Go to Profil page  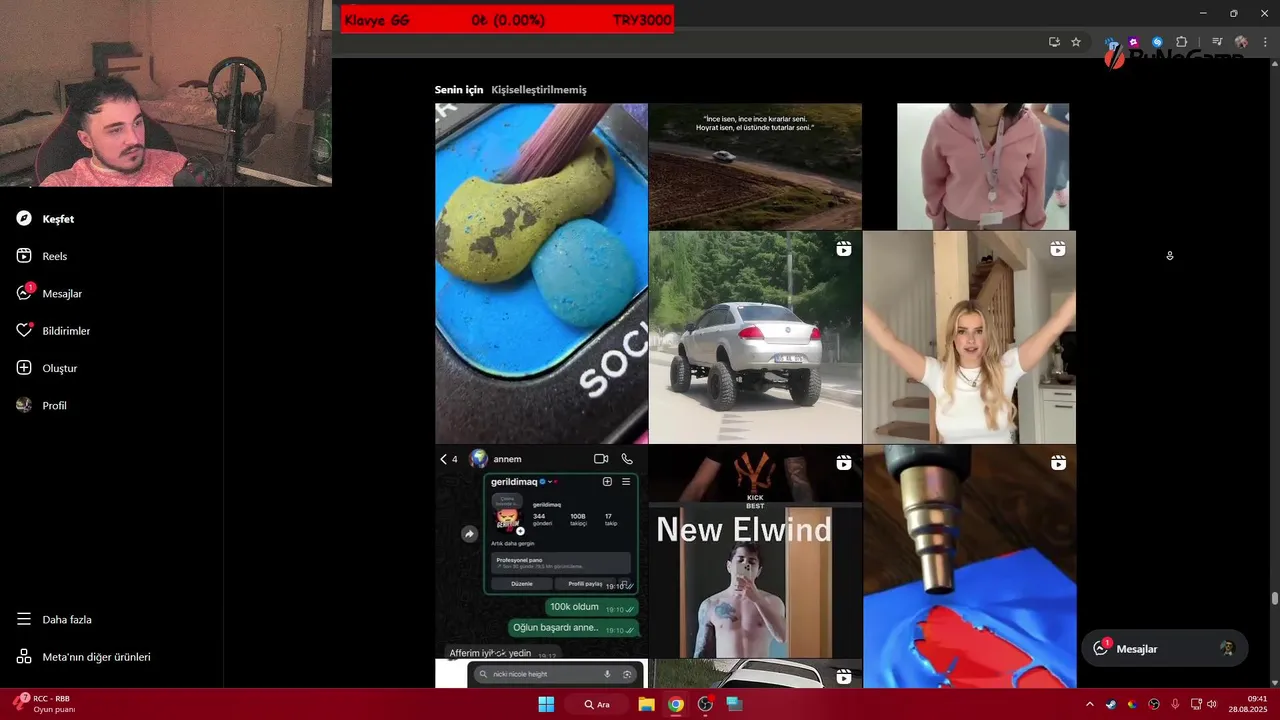coord(42,405)
